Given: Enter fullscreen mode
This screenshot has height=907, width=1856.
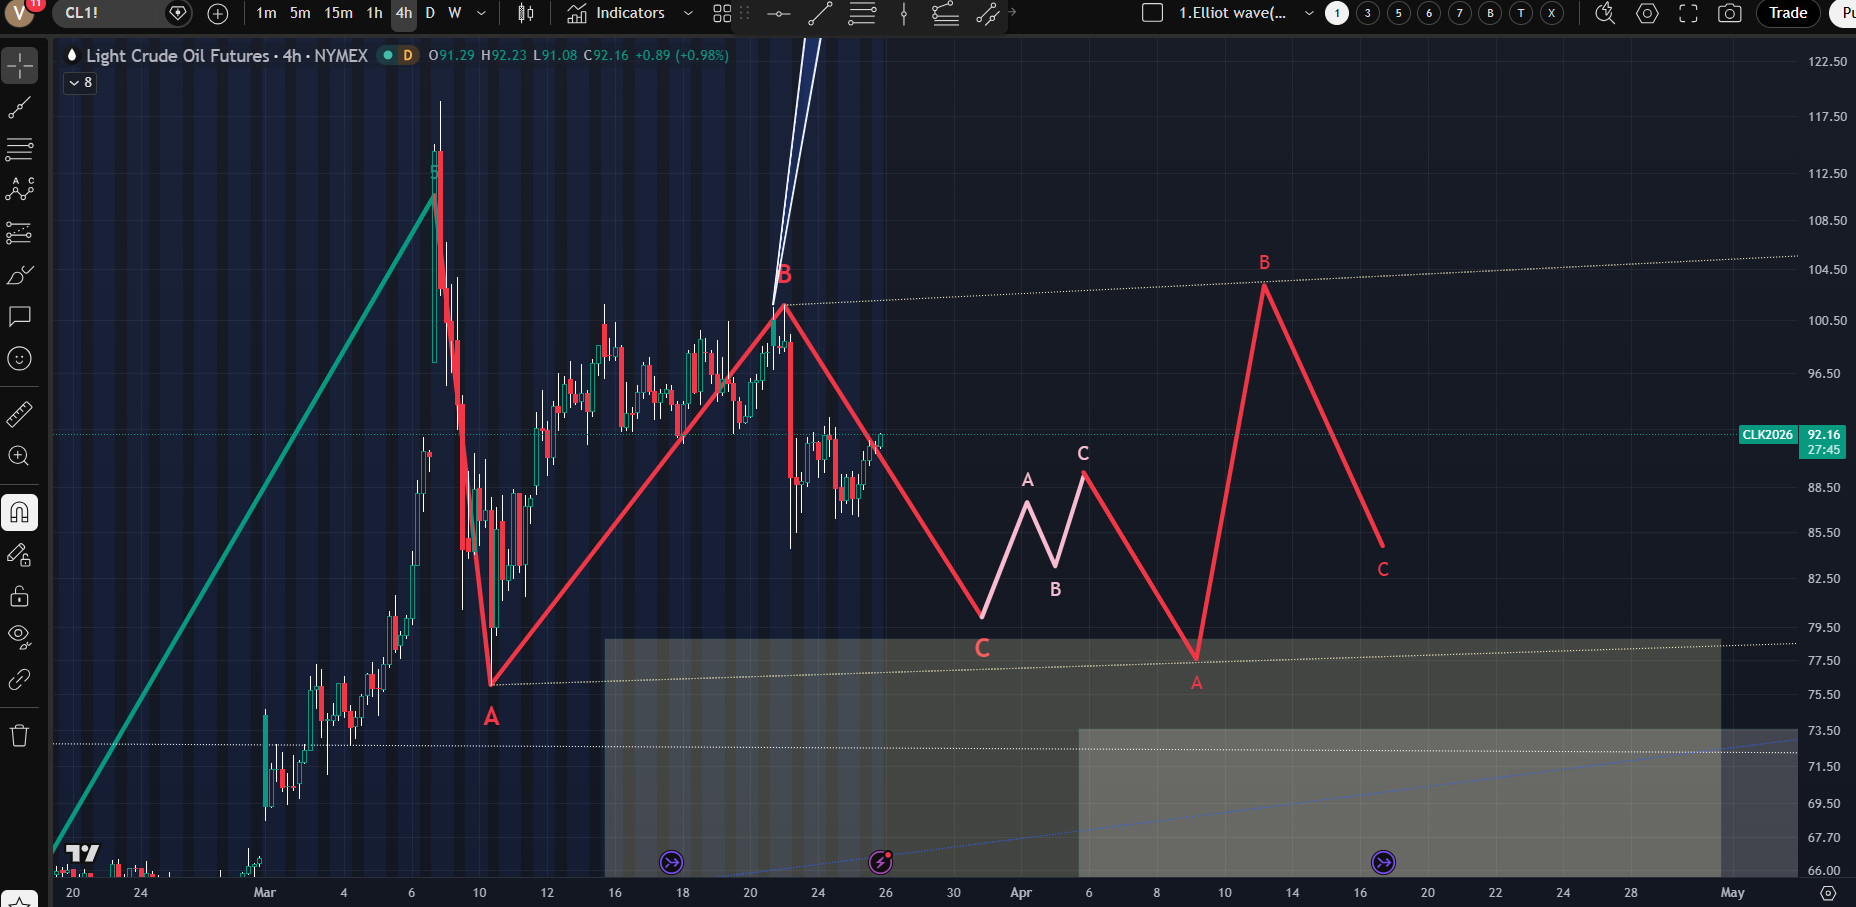Looking at the screenshot, I should 1688,13.
